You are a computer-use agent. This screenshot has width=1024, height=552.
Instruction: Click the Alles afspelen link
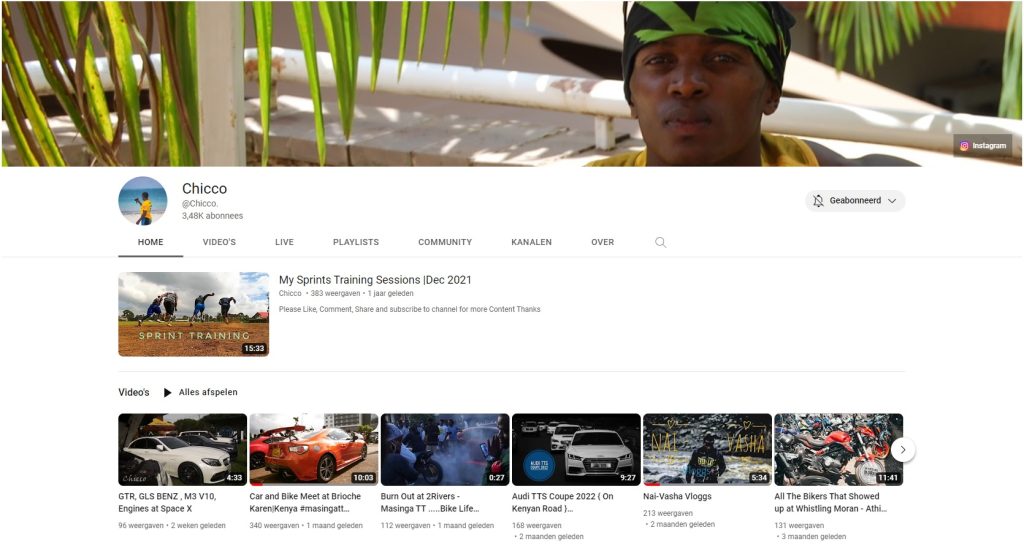[208, 393]
